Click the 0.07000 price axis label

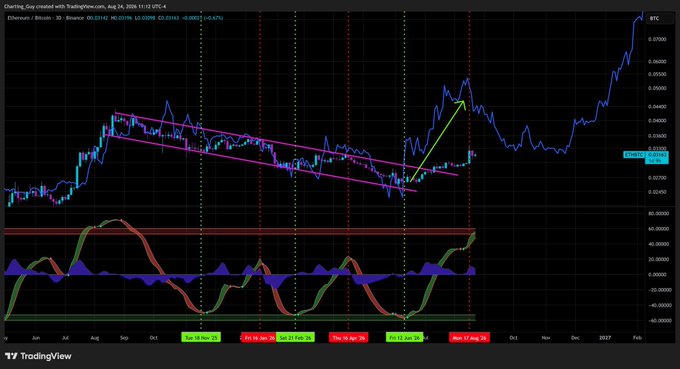coord(657,39)
